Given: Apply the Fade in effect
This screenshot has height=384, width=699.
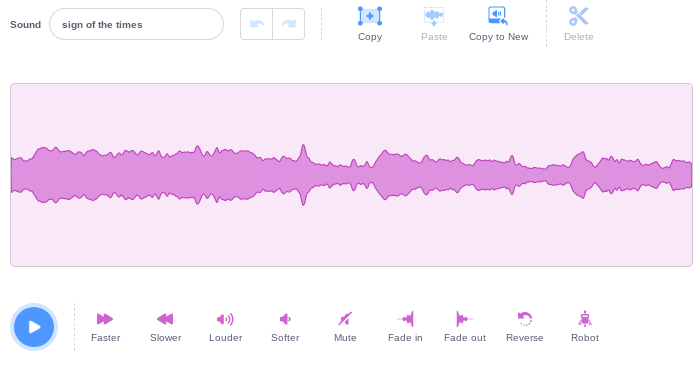Looking at the screenshot, I should point(405,319).
